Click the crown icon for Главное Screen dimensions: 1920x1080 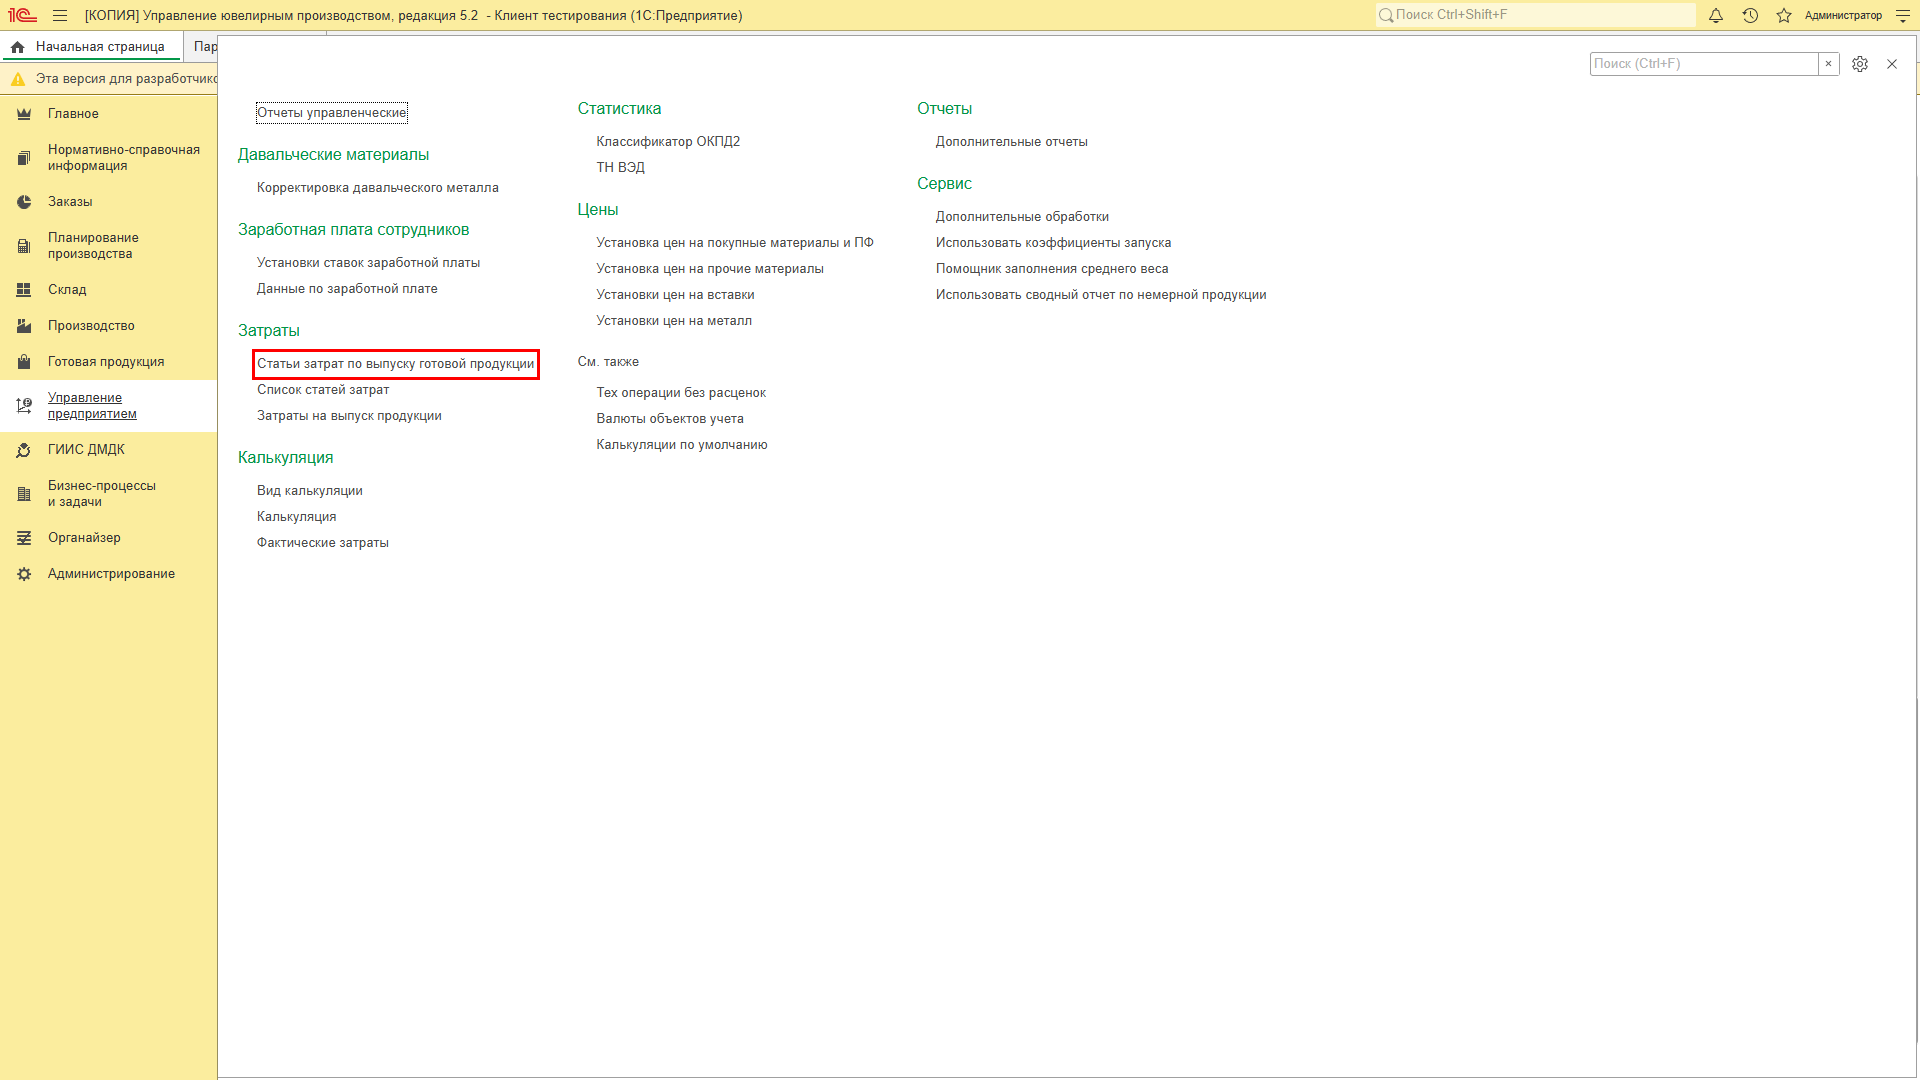click(24, 114)
